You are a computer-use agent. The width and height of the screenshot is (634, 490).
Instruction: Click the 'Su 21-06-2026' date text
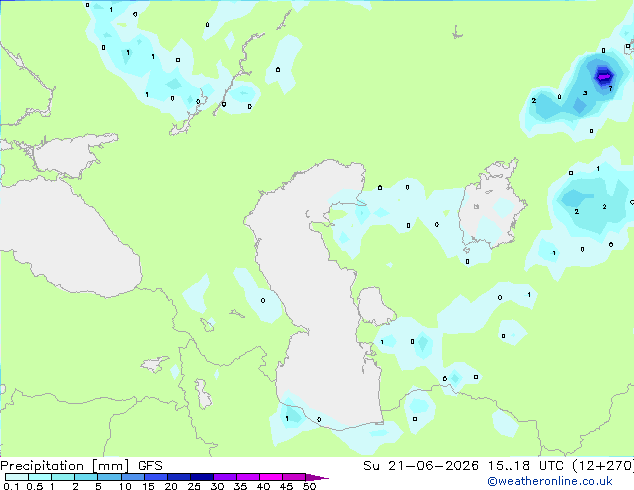[421, 466]
